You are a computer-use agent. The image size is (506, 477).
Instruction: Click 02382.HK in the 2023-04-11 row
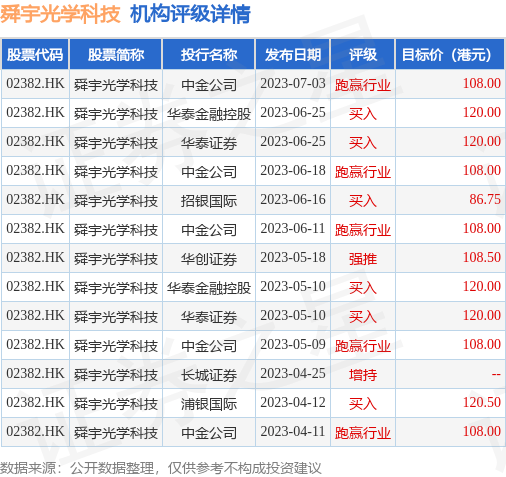(35, 432)
